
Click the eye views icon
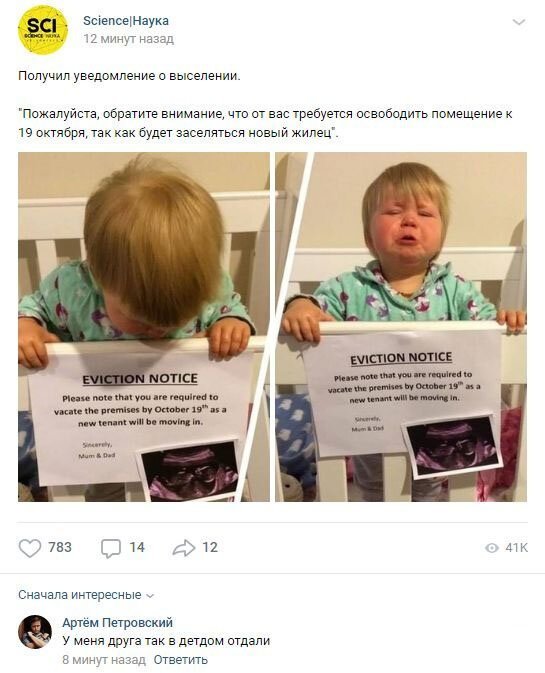[492, 548]
